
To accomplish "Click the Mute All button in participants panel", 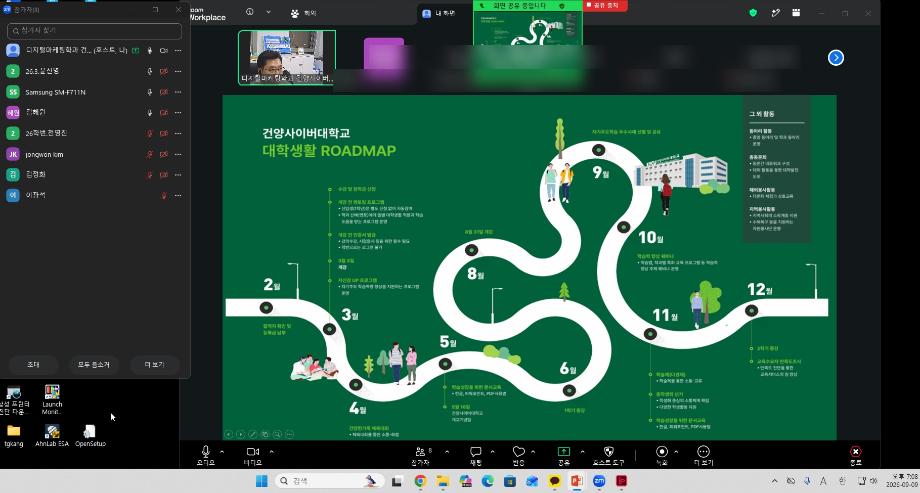I will 94,364.
